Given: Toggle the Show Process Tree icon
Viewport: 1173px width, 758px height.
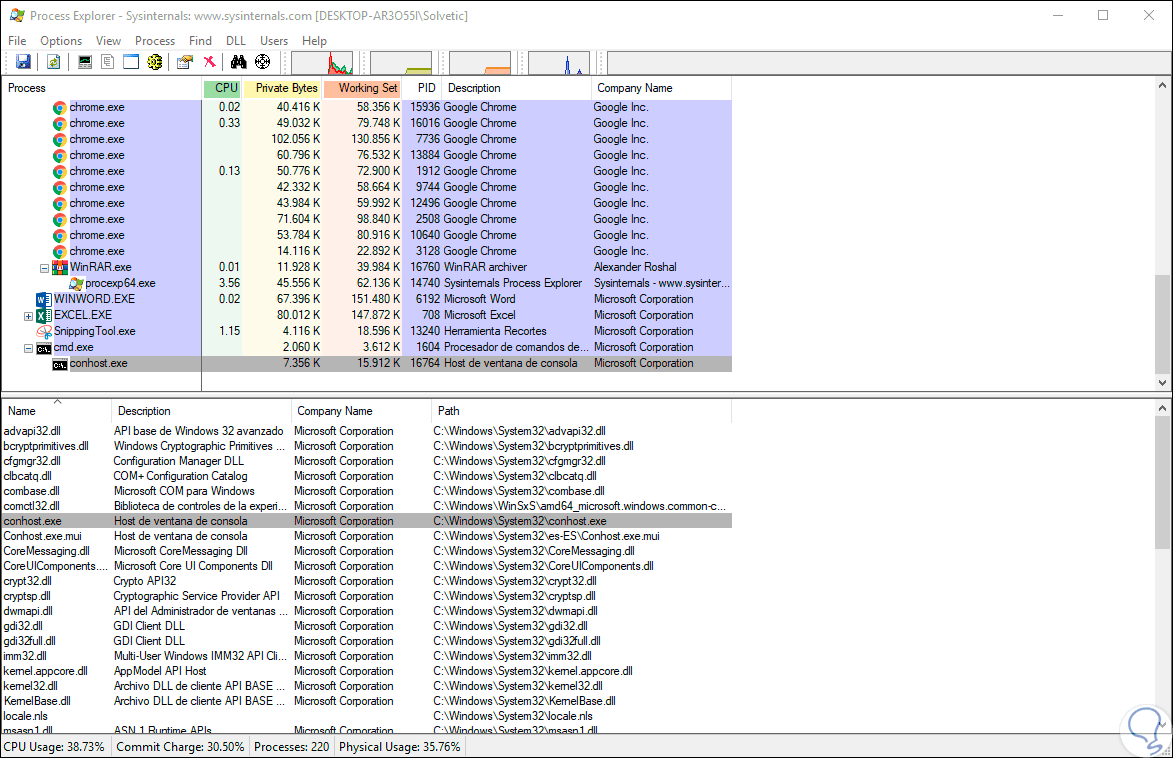Looking at the screenshot, I should pos(108,62).
